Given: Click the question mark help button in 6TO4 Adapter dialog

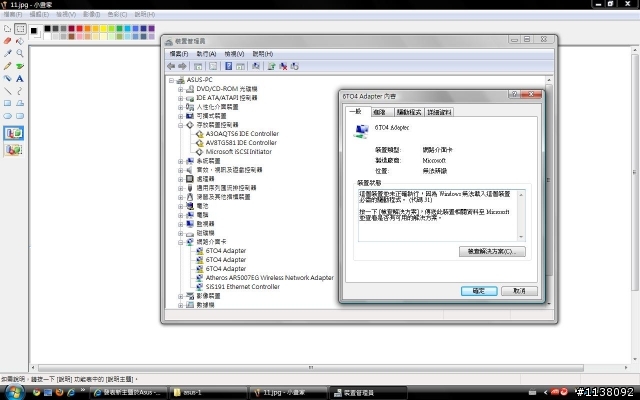Looking at the screenshot, I should pos(514,94).
